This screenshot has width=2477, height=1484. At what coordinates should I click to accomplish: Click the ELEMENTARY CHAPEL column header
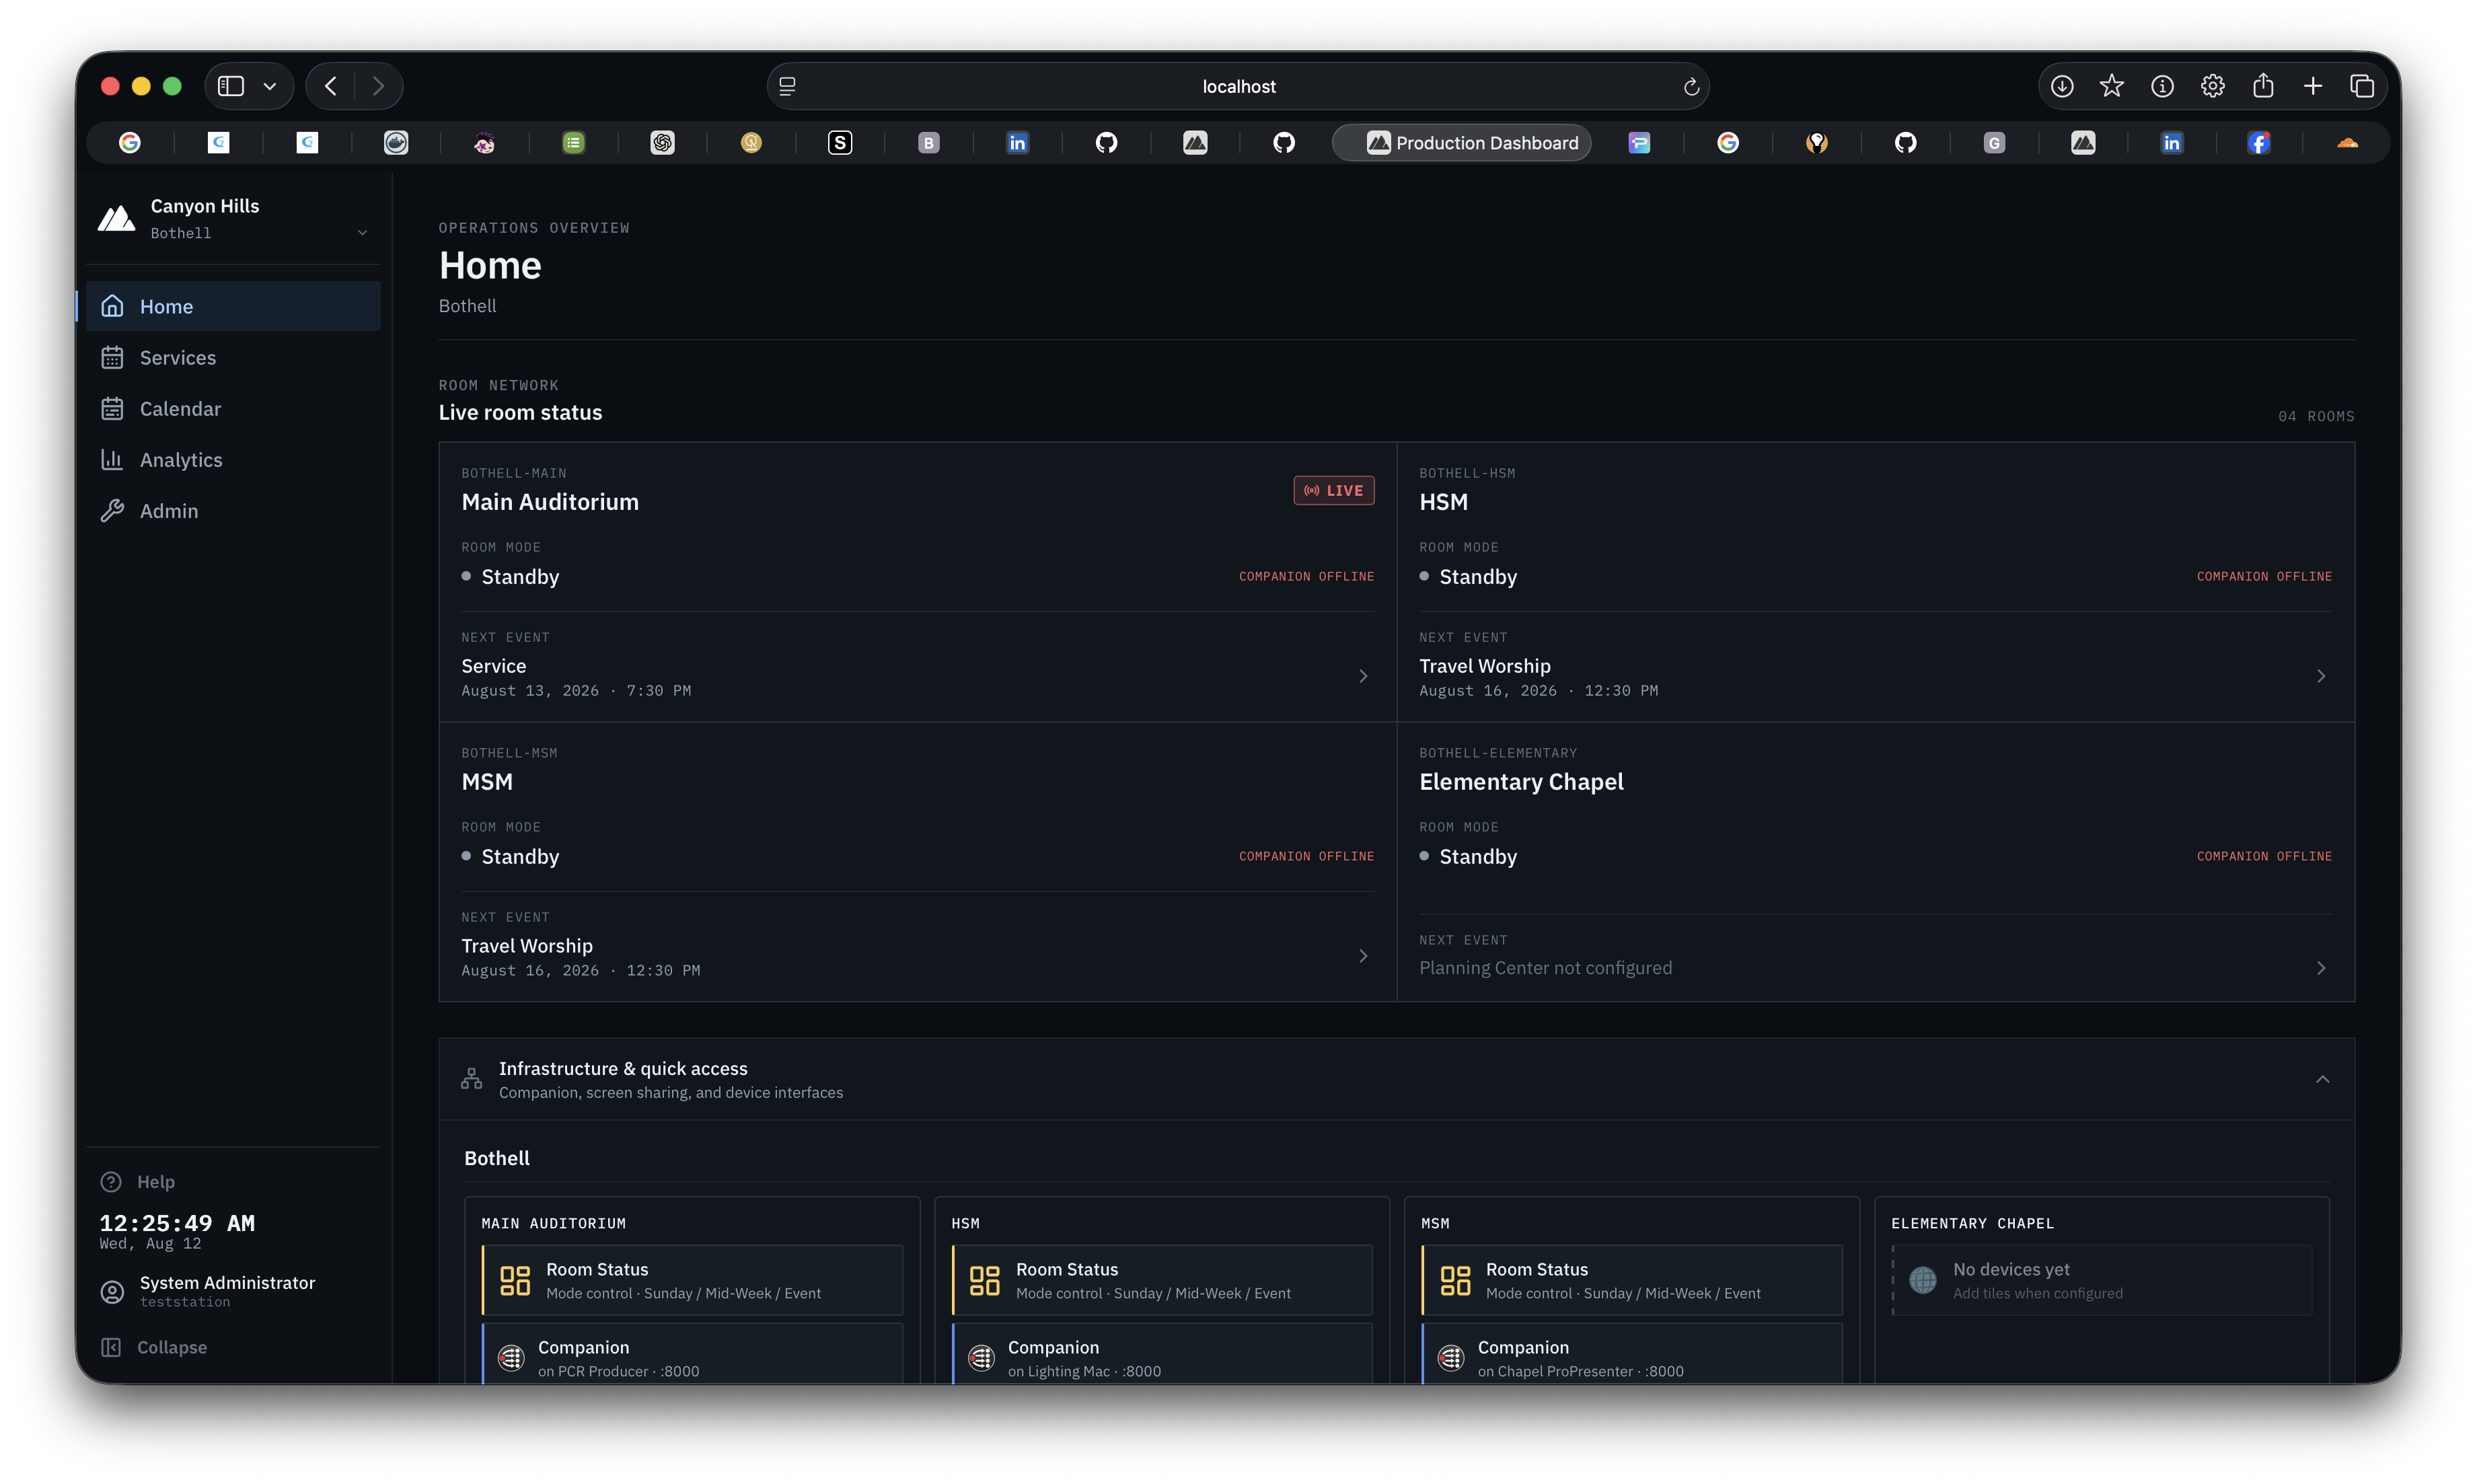pyautogui.click(x=1972, y=1223)
